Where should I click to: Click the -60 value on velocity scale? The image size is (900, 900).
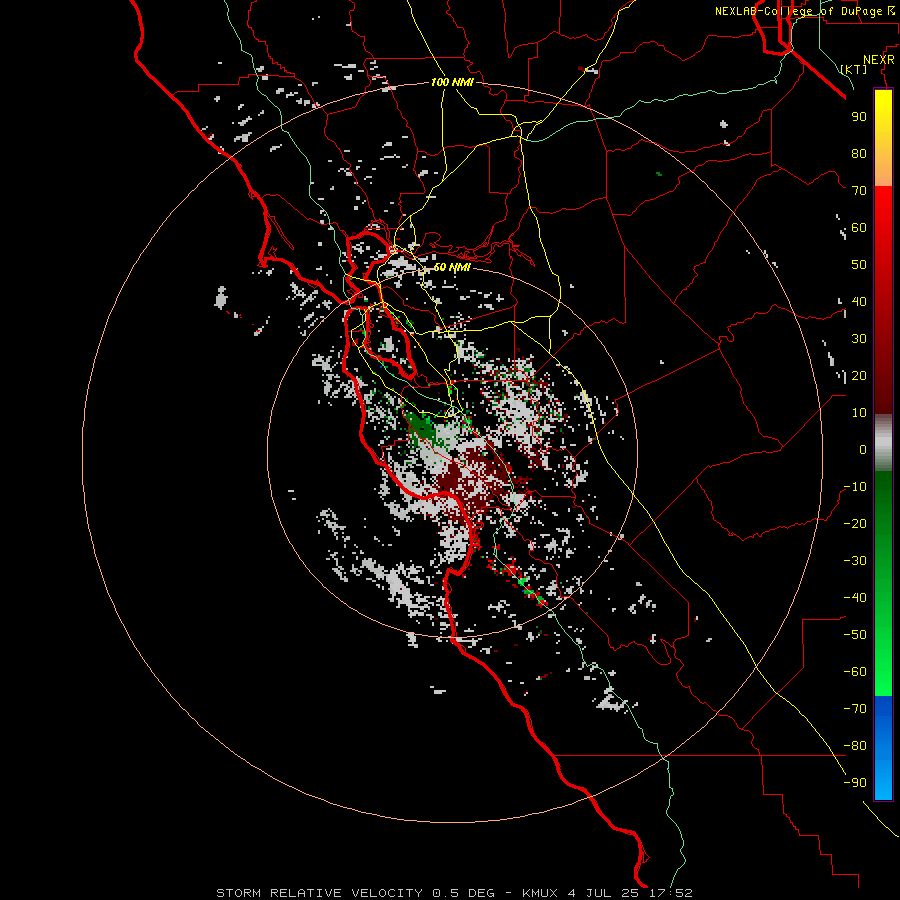855,672
